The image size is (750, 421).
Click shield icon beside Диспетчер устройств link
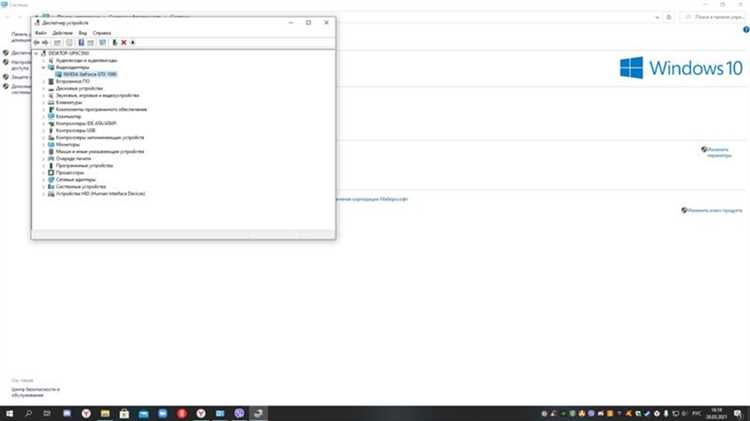(6, 53)
